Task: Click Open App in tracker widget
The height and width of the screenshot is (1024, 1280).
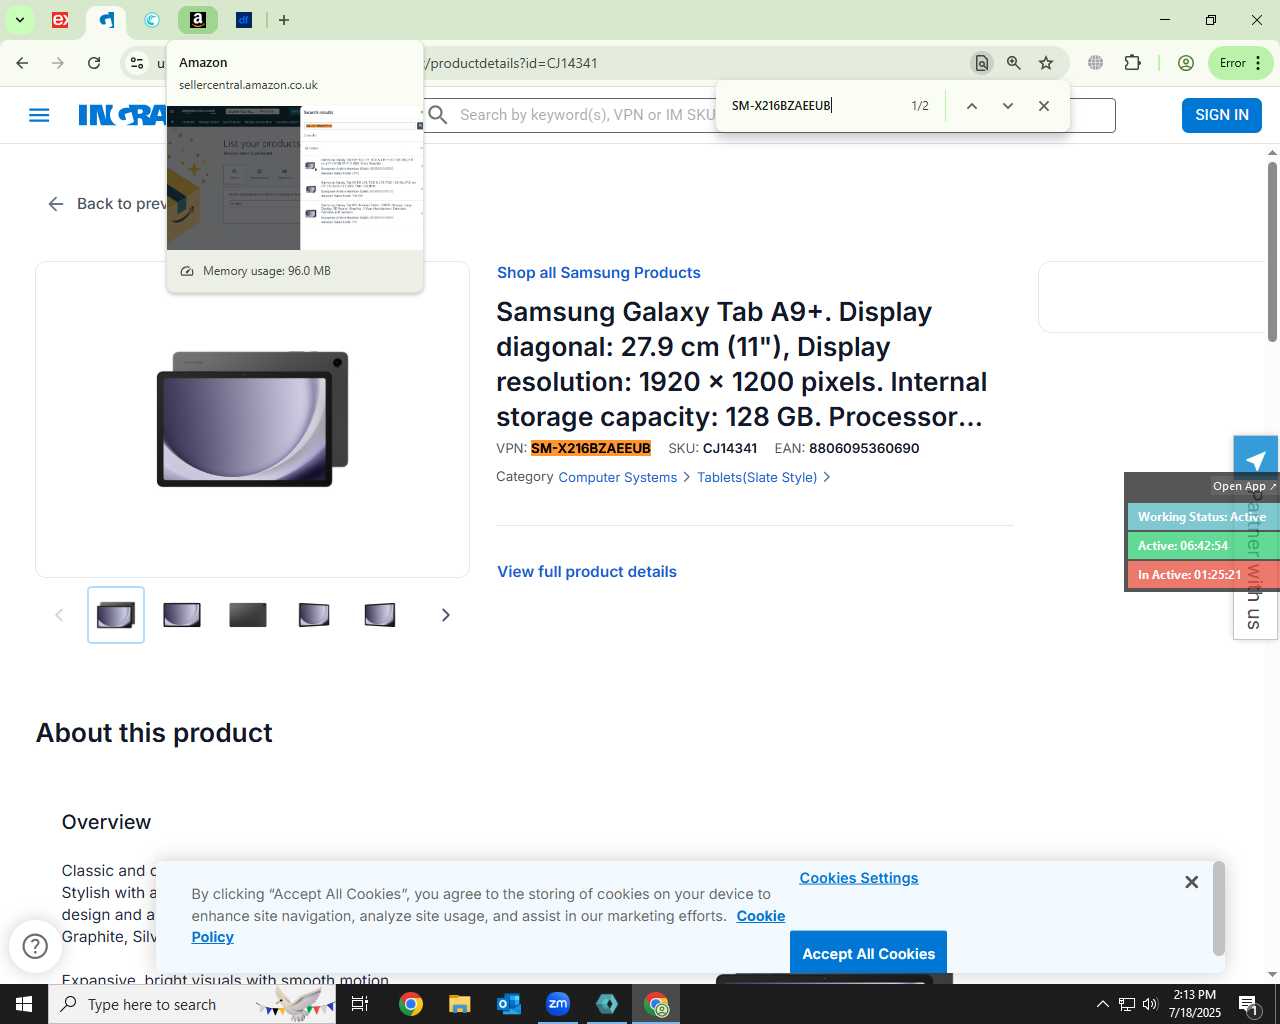Action: pos(1244,486)
